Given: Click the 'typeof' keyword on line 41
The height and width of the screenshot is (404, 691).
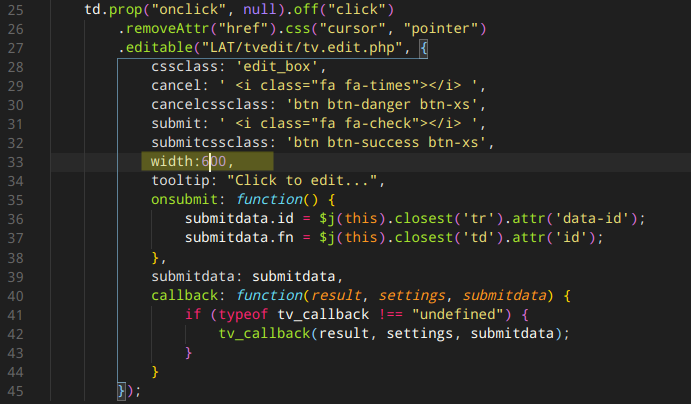Looking at the screenshot, I should pyautogui.click(x=243, y=314).
